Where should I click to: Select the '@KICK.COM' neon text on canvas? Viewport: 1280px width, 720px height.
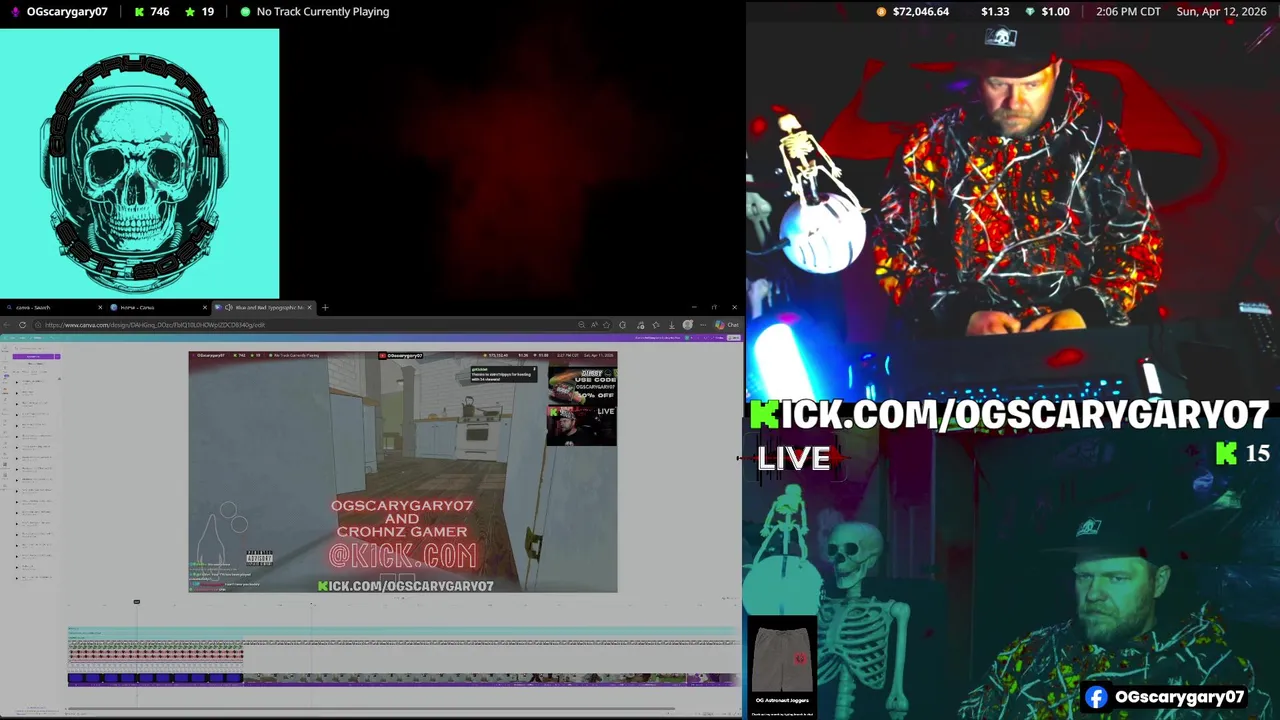(x=403, y=556)
